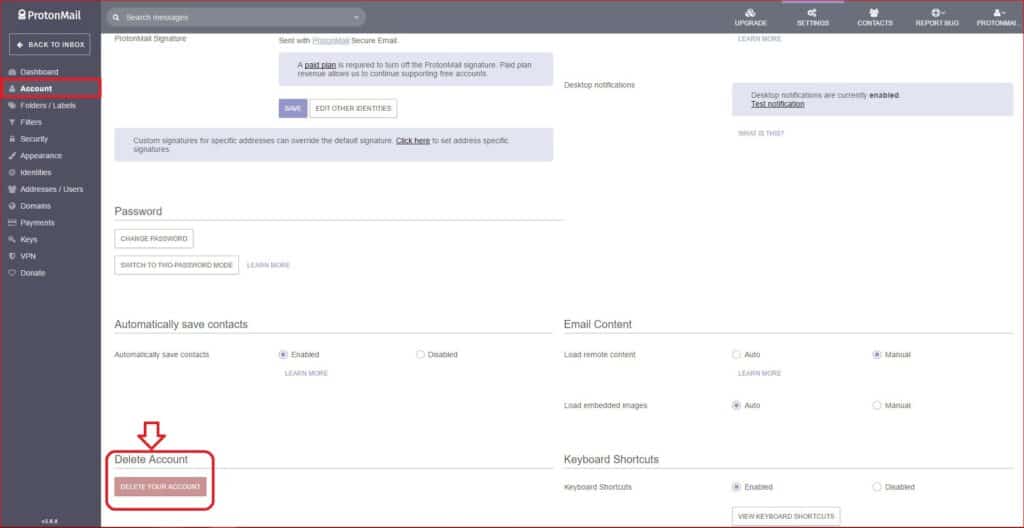1024x528 pixels.
Task: Open Folders / Labels in sidebar
Action: (50, 105)
